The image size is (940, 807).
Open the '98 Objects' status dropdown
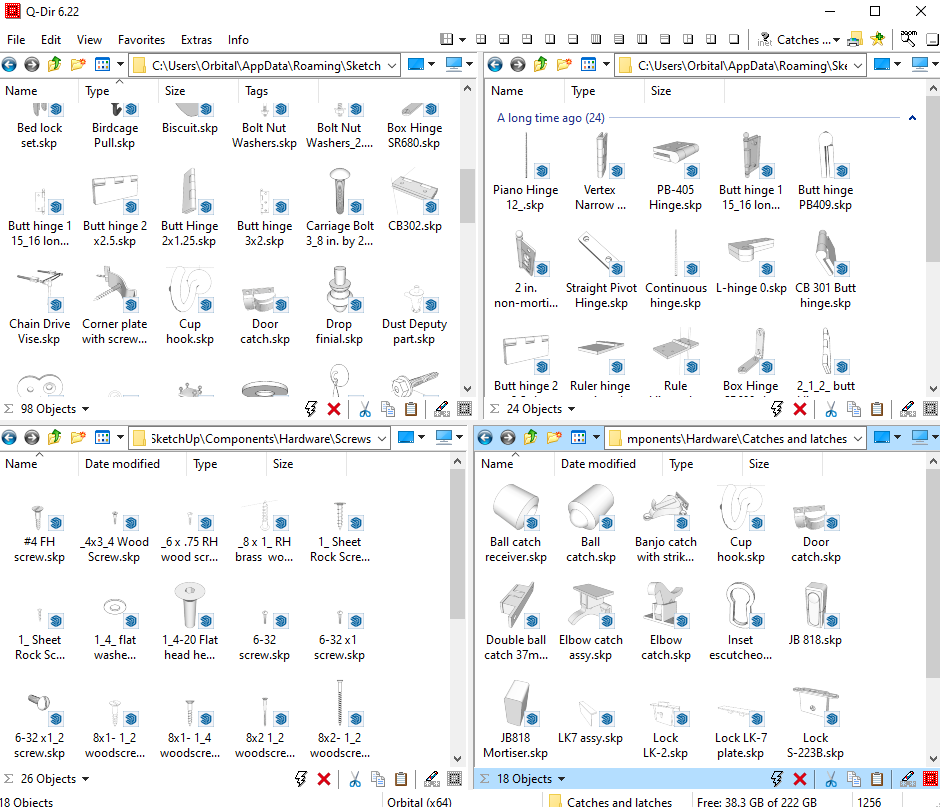click(85, 409)
